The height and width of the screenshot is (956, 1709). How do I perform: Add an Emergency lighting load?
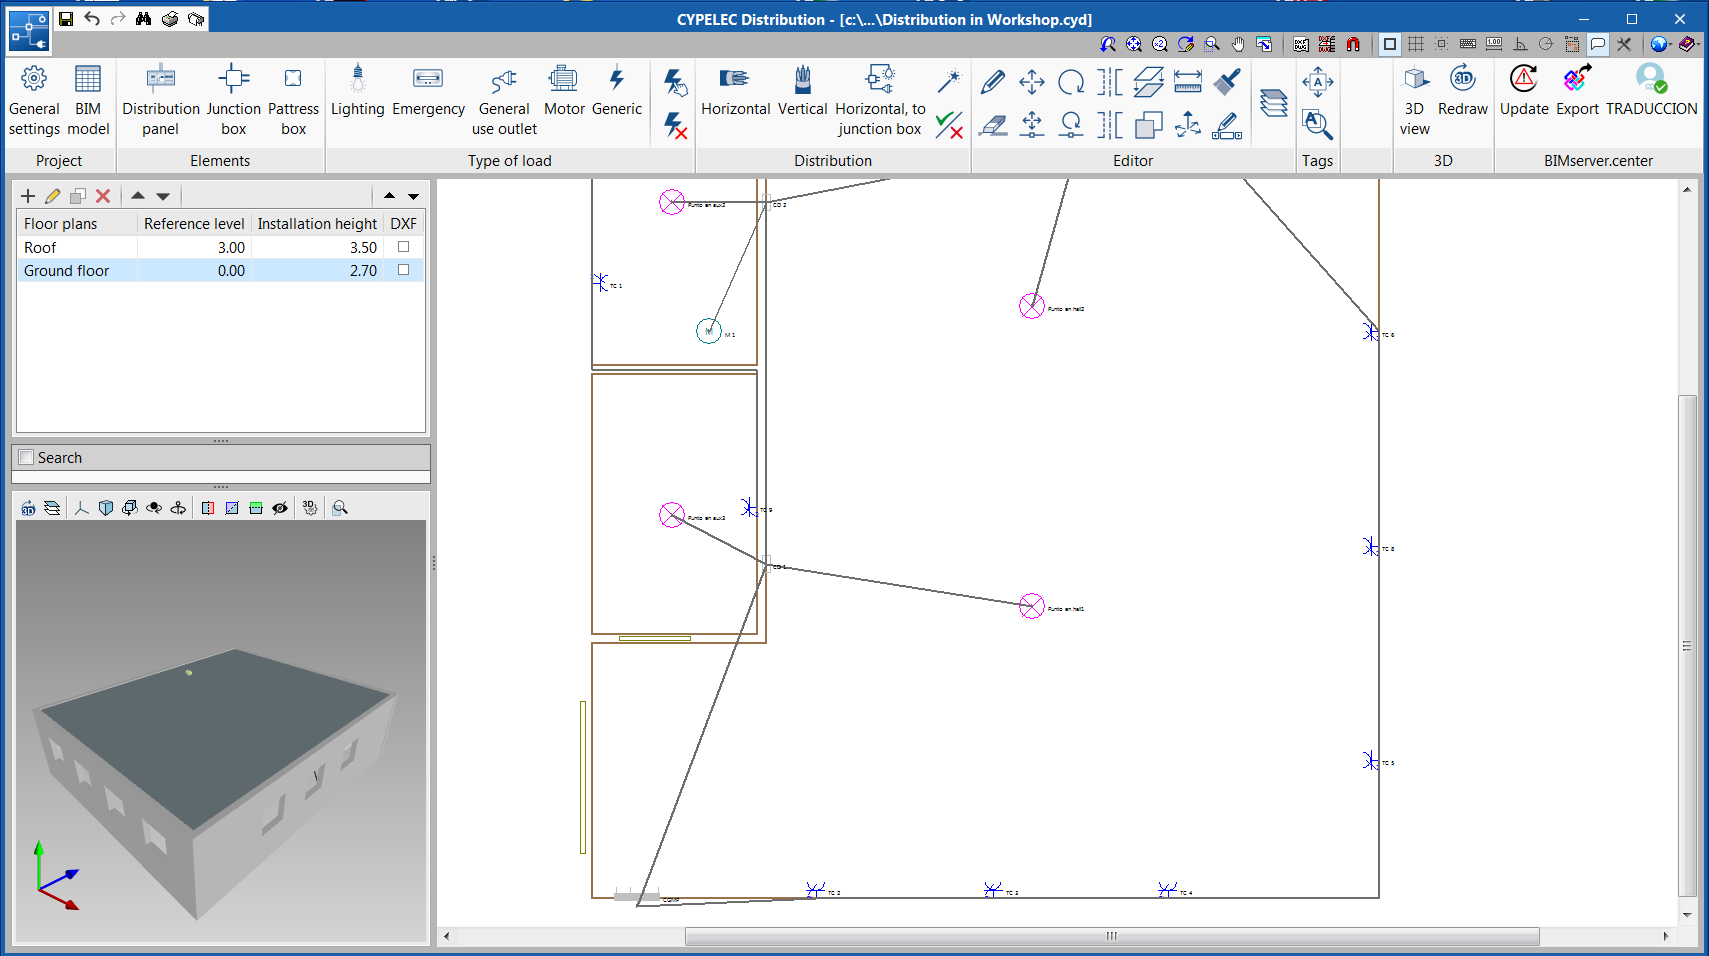click(428, 95)
